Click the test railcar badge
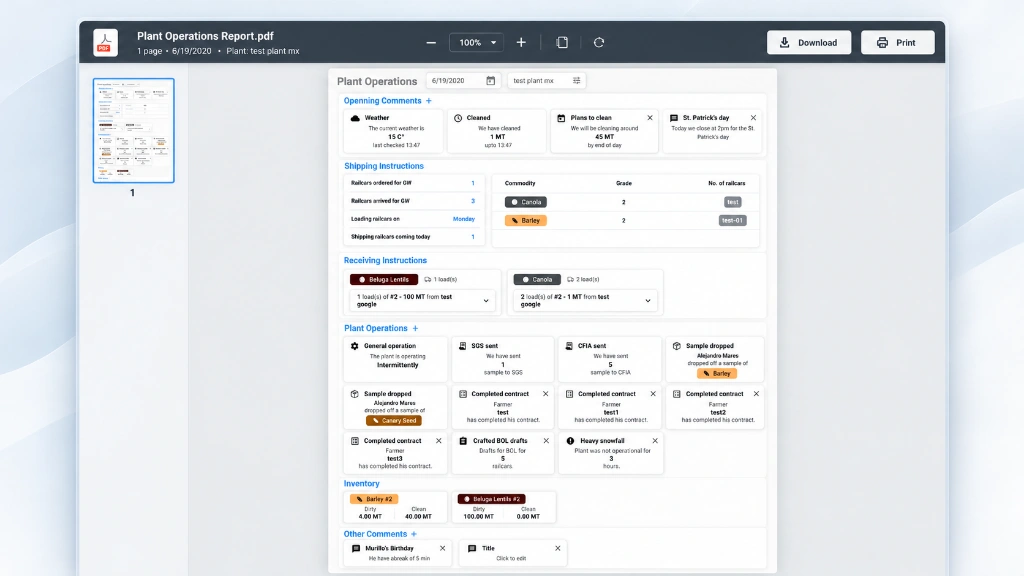 click(733, 202)
